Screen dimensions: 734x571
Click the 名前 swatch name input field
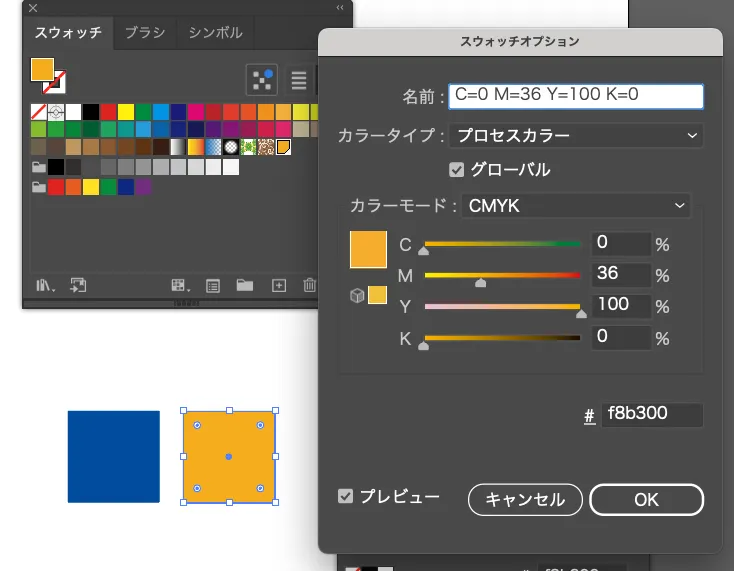pyautogui.click(x=576, y=96)
